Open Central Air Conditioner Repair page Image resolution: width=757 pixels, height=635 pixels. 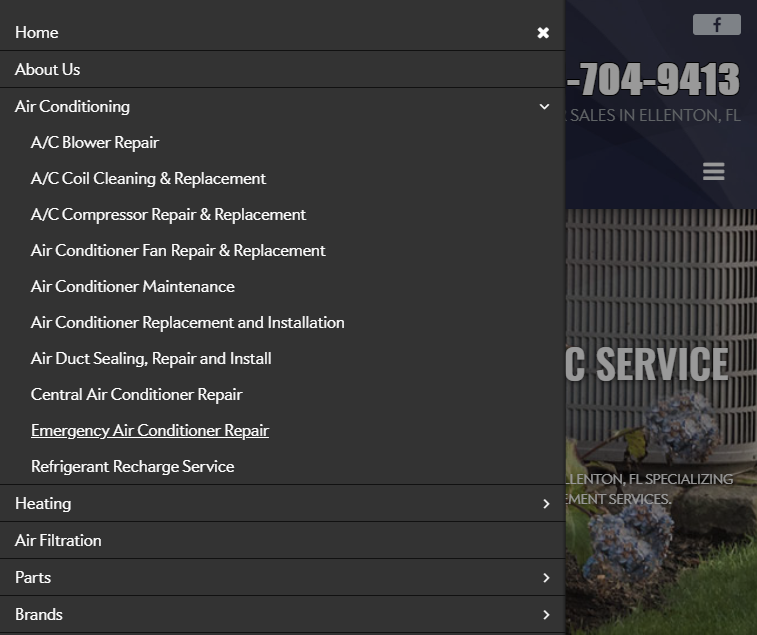(137, 395)
